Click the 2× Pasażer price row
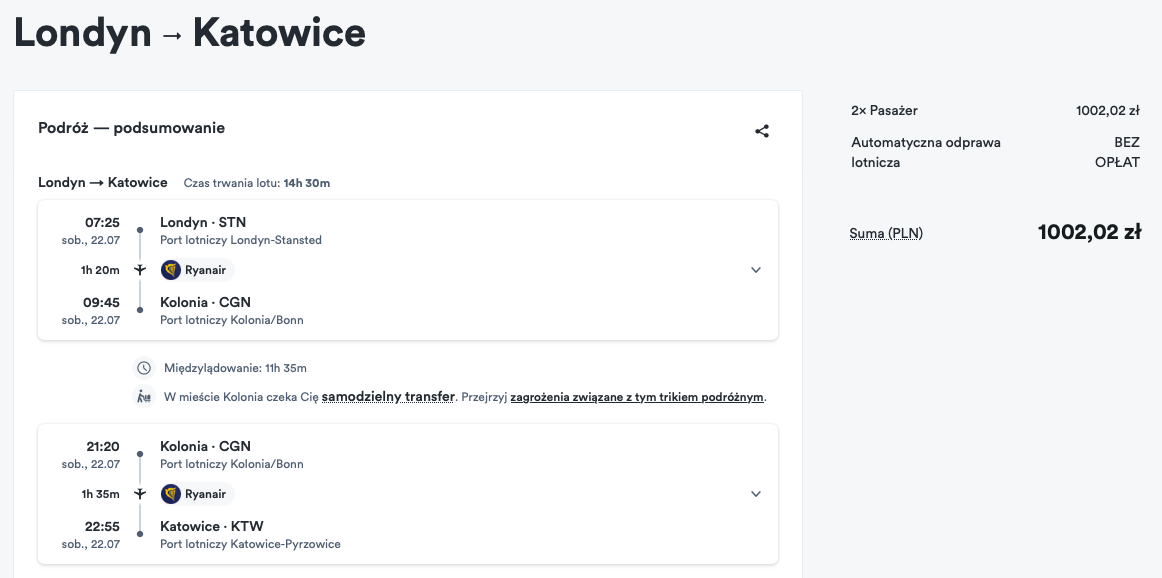The width and height of the screenshot is (1162, 578). [995, 110]
